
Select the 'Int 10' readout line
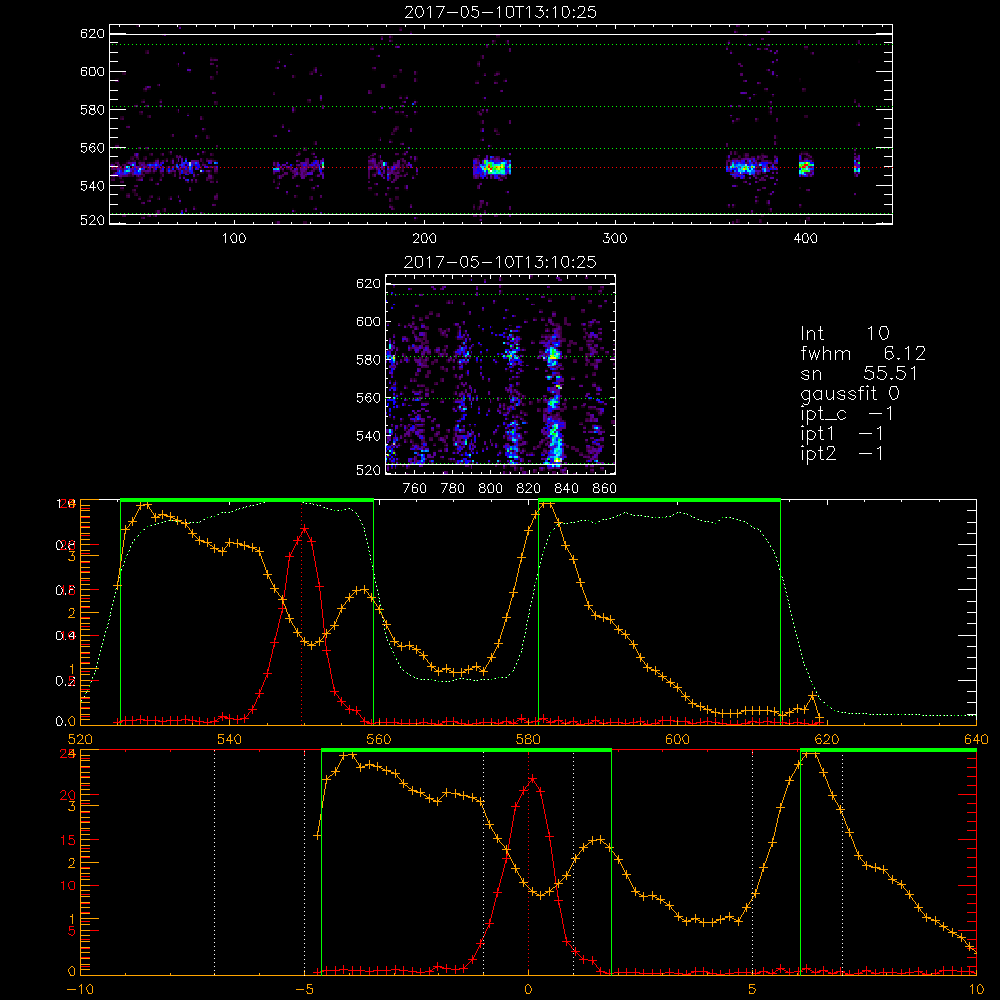click(844, 333)
